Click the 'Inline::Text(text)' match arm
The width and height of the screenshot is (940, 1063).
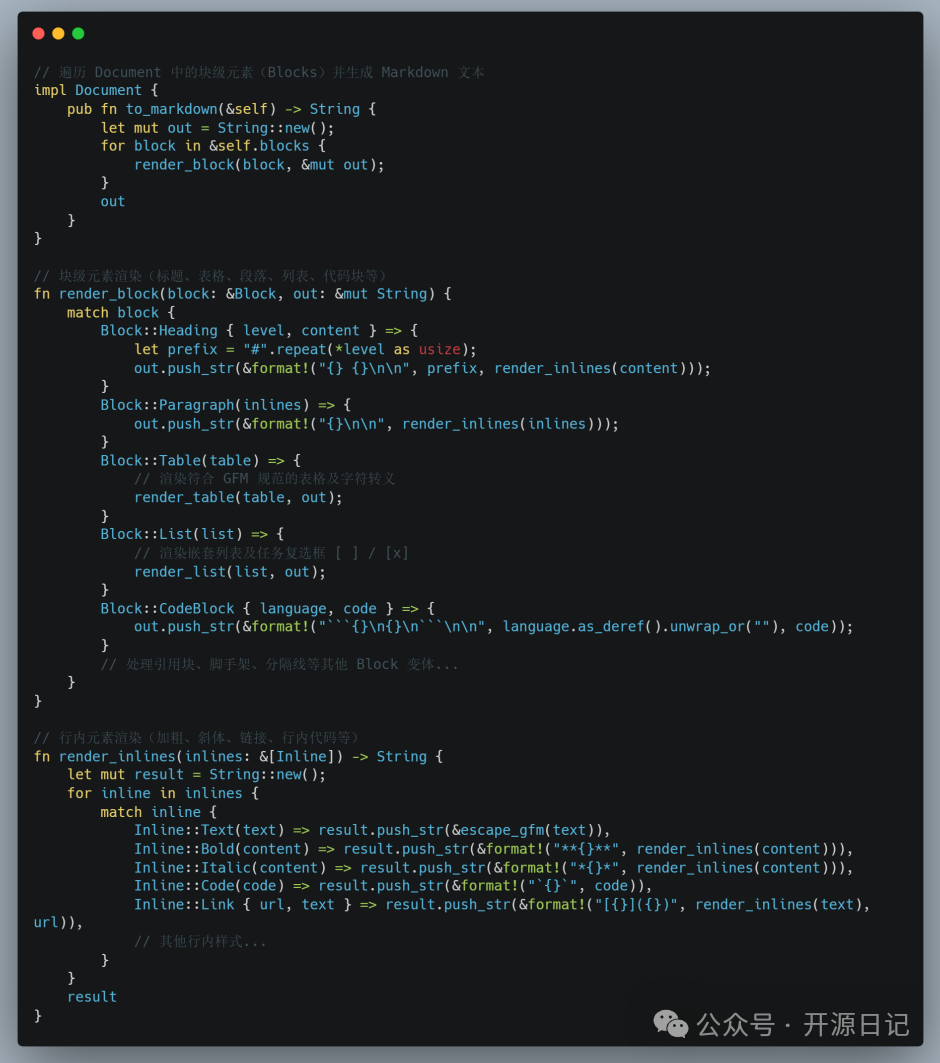pyautogui.click(x=372, y=830)
